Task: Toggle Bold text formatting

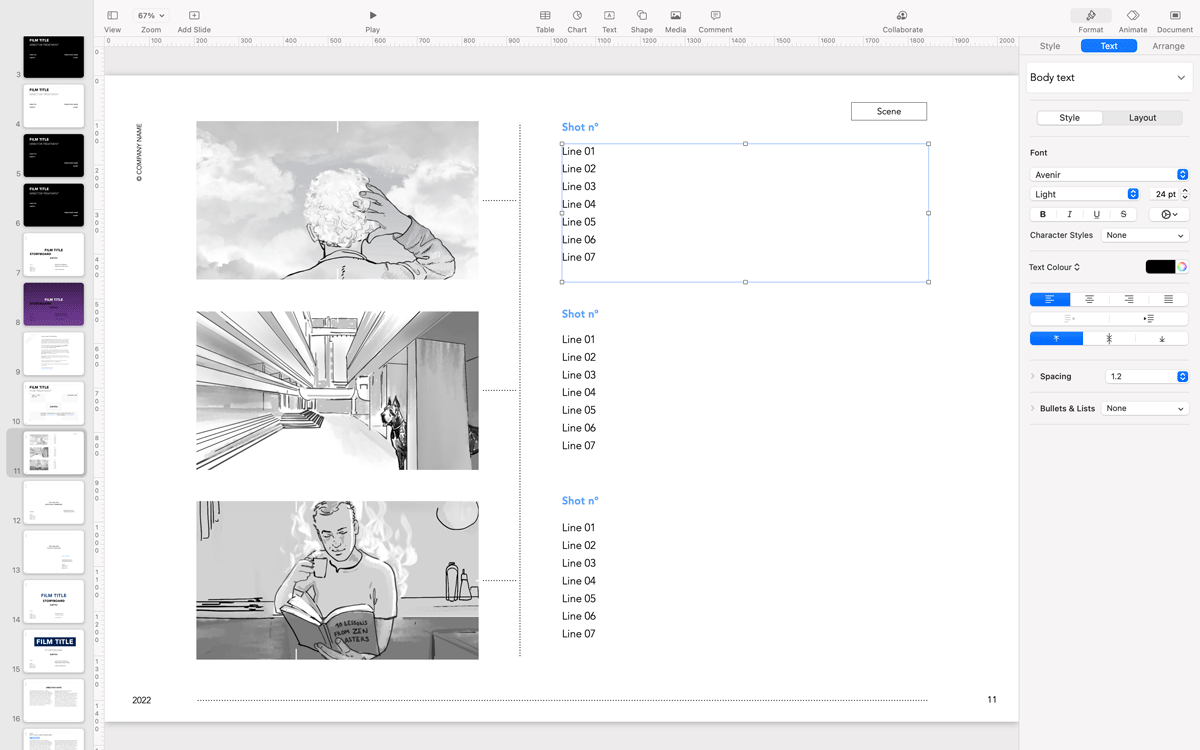Action: pos(1043,214)
